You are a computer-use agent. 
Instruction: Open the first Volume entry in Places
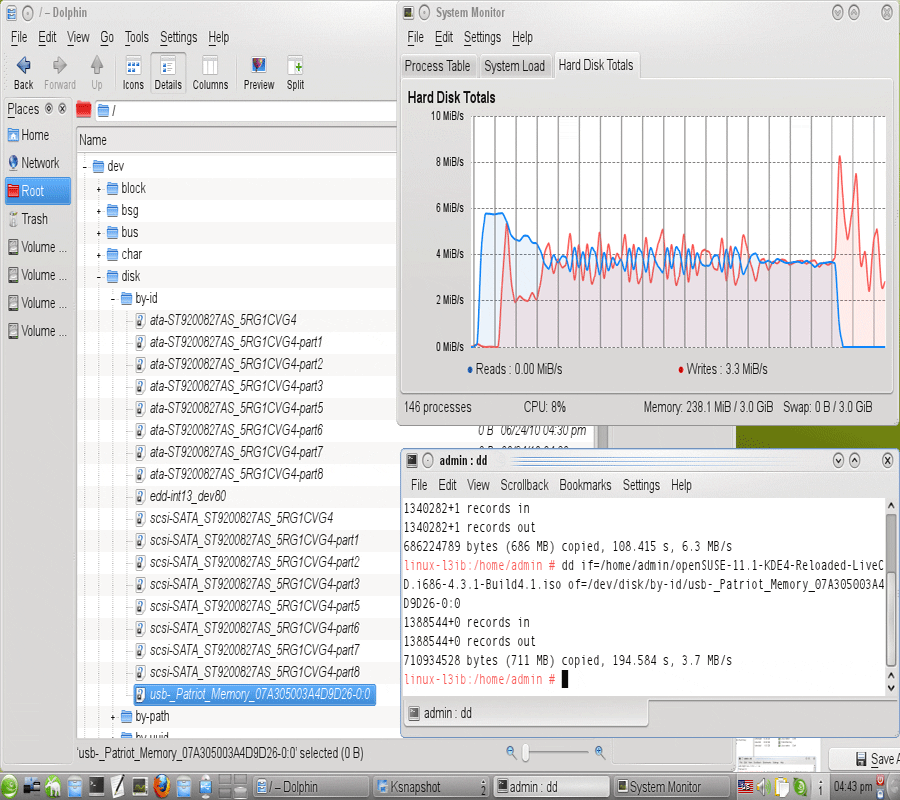click(x=37, y=247)
